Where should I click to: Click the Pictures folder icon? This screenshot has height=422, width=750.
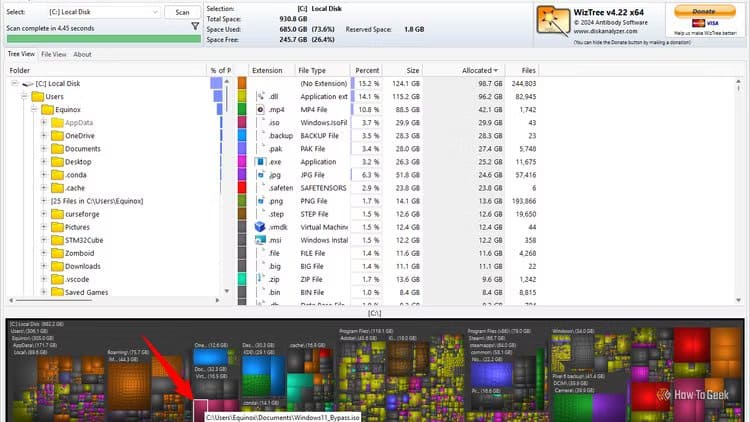click(x=57, y=227)
